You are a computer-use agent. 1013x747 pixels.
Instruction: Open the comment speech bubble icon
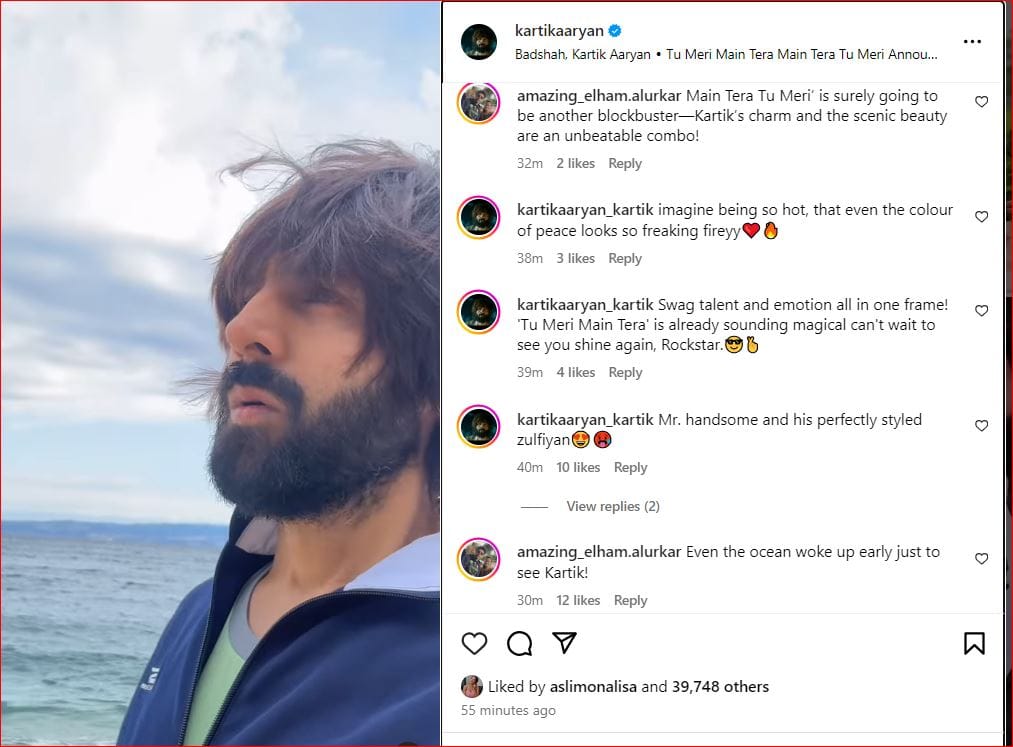[x=519, y=643]
